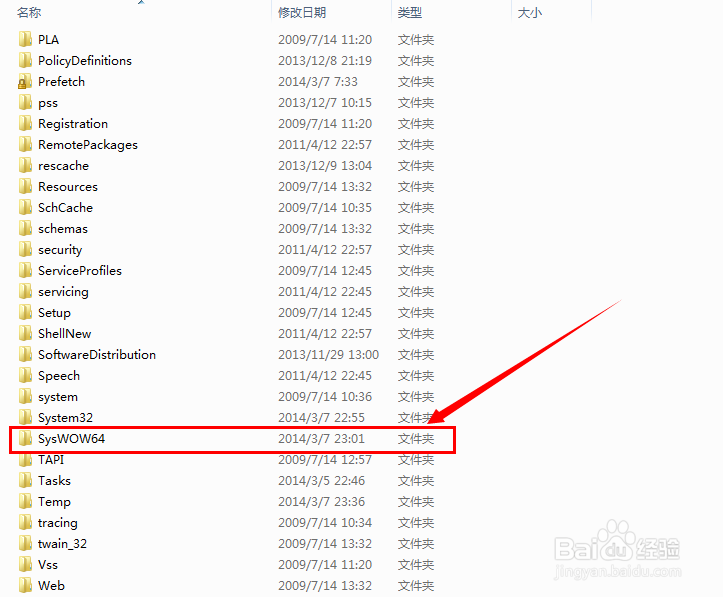Image resolution: width=723 pixels, height=597 pixels.
Task: Click date 2013/12/7 10:15 of pss
Action: coord(325,102)
